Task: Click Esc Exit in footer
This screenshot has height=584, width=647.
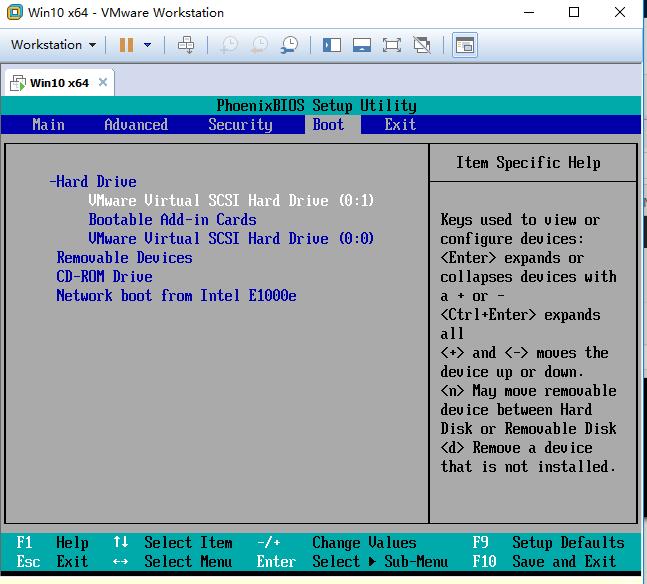Action: click(x=52, y=561)
